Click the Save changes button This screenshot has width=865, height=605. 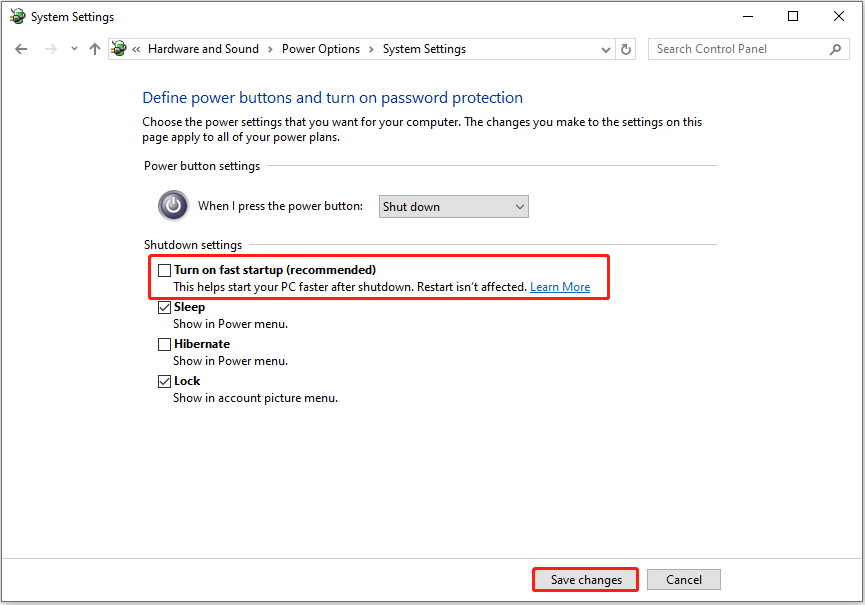pyautogui.click(x=584, y=579)
